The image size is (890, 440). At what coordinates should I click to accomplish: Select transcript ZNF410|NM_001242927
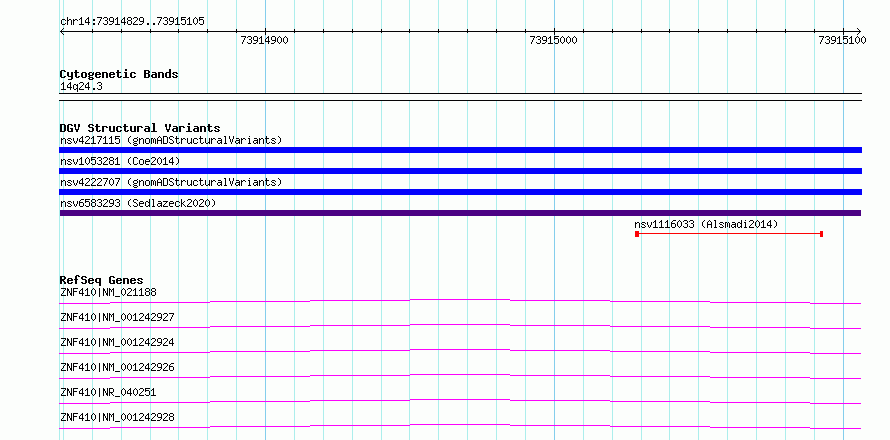tap(117, 317)
